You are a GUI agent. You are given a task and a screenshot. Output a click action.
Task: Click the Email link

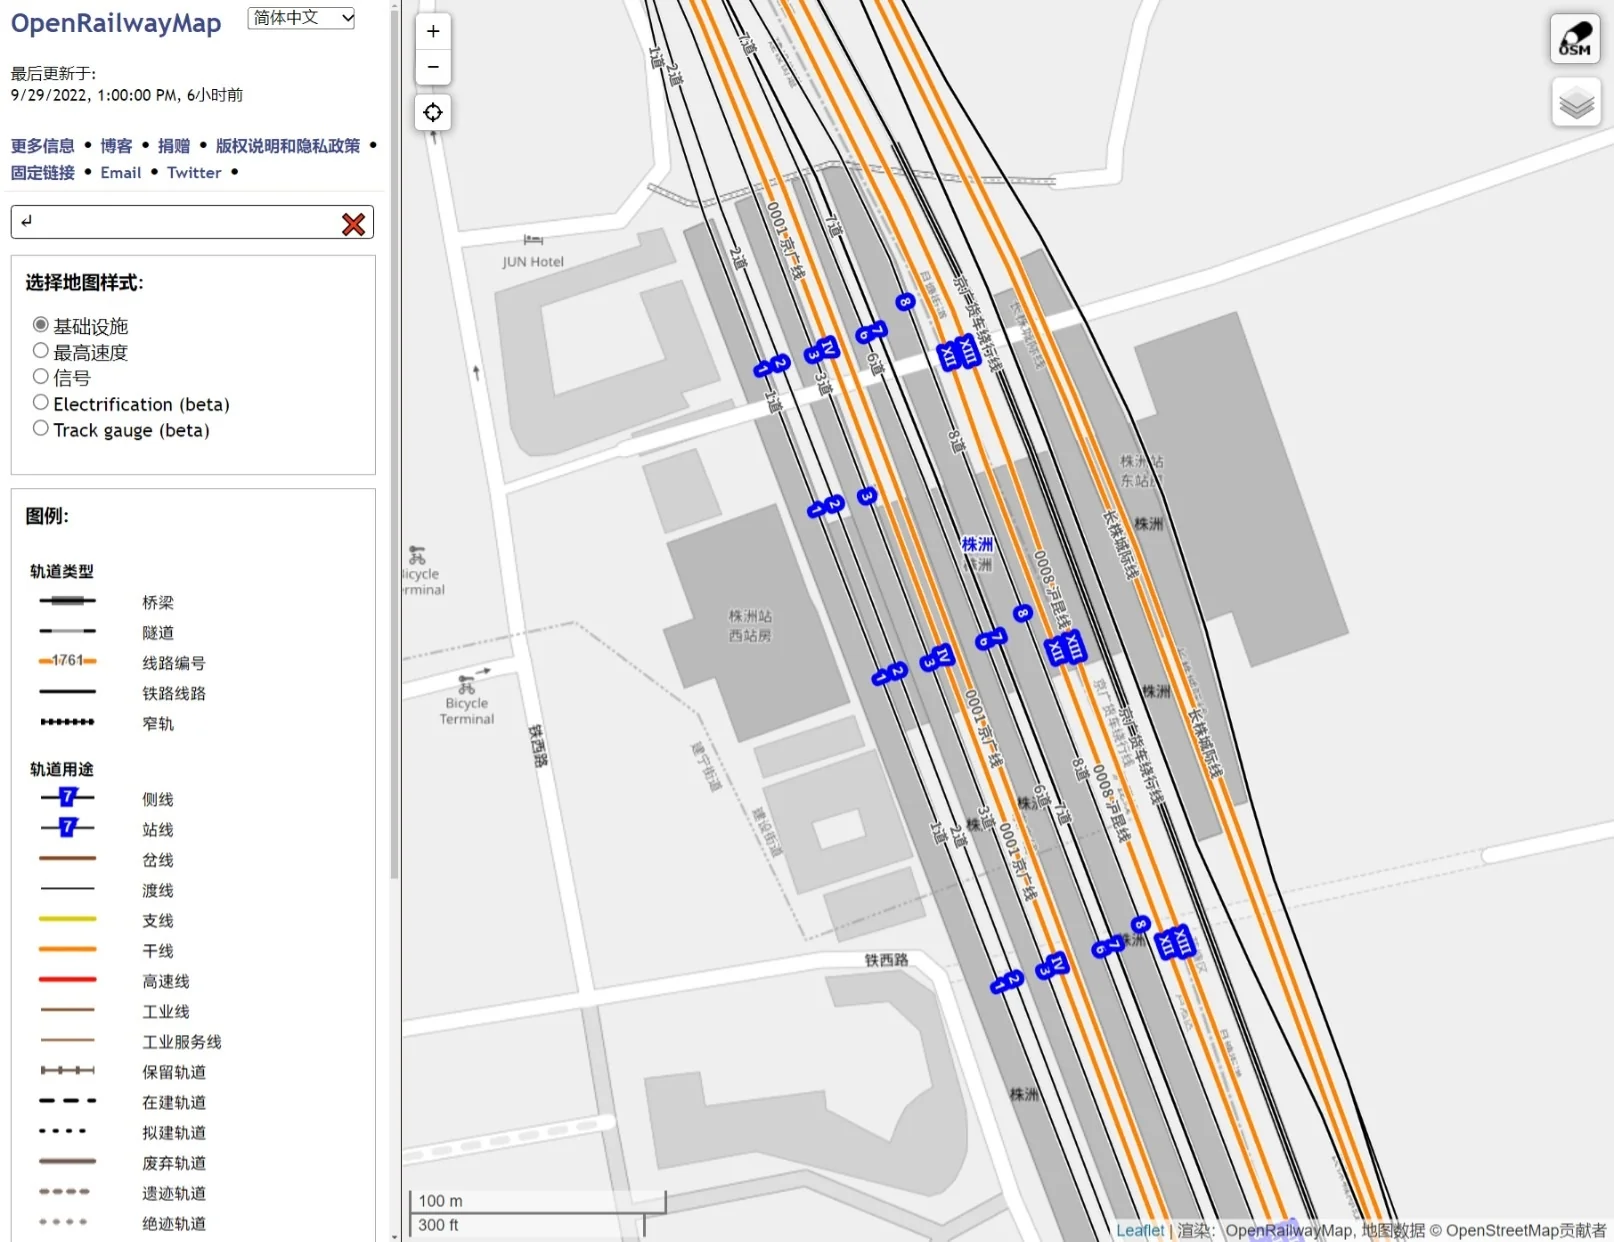pos(121,173)
